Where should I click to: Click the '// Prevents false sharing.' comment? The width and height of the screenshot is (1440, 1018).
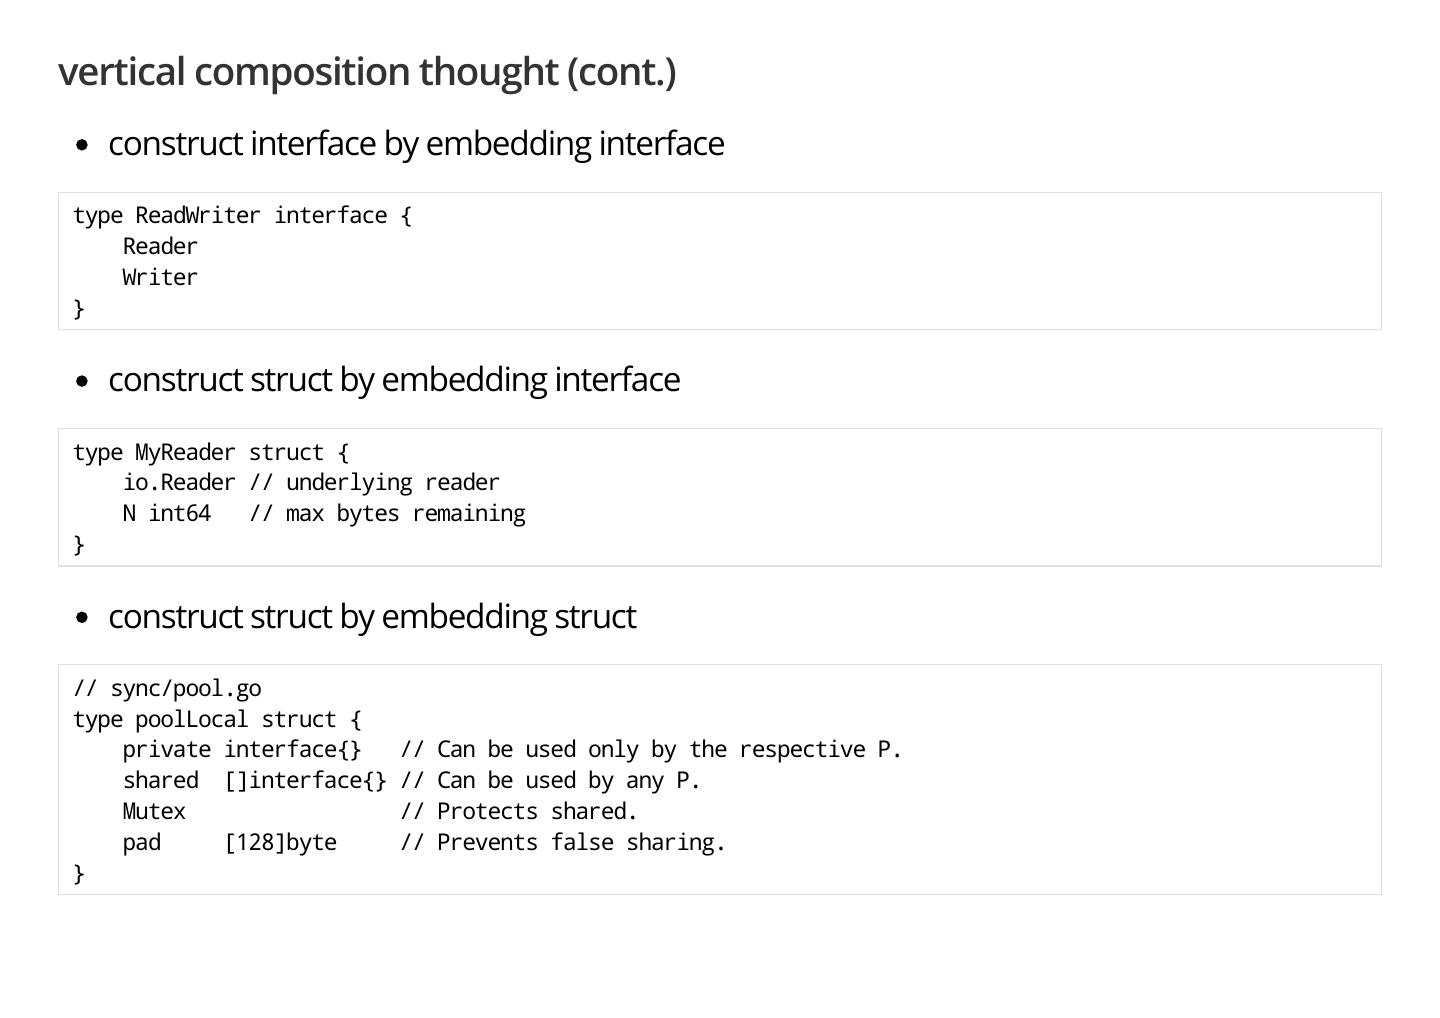pos(563,843)
